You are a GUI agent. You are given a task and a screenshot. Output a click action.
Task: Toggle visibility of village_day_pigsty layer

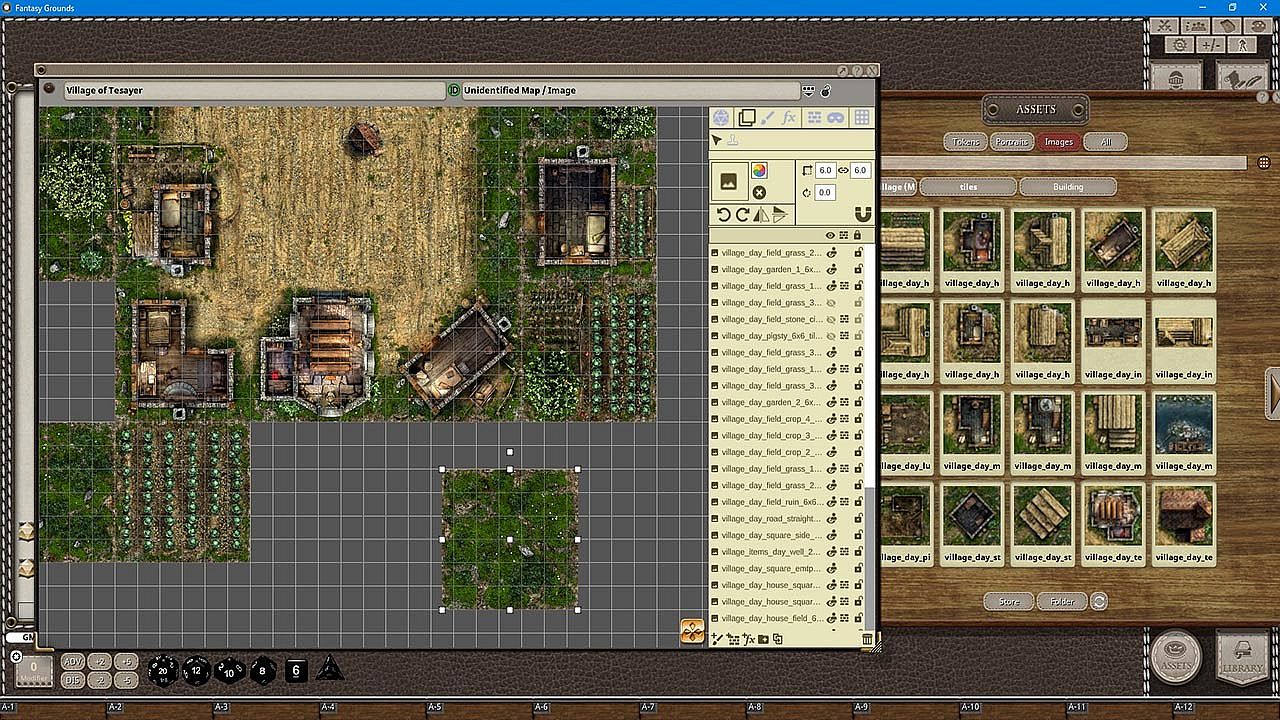pyautogui.click(x=831, y=336)
